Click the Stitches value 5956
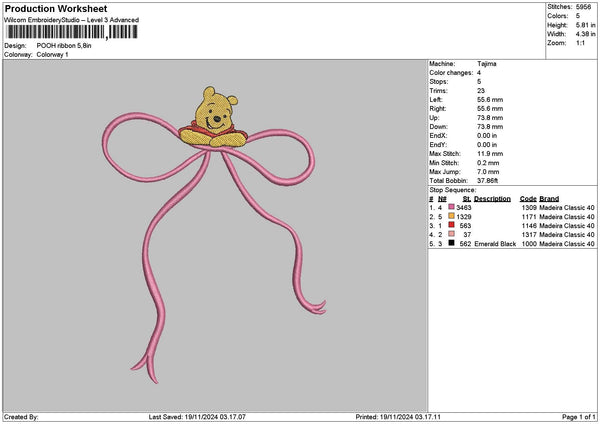The width and height of the screenshot is (600, 424). click(x=583, y=7)
